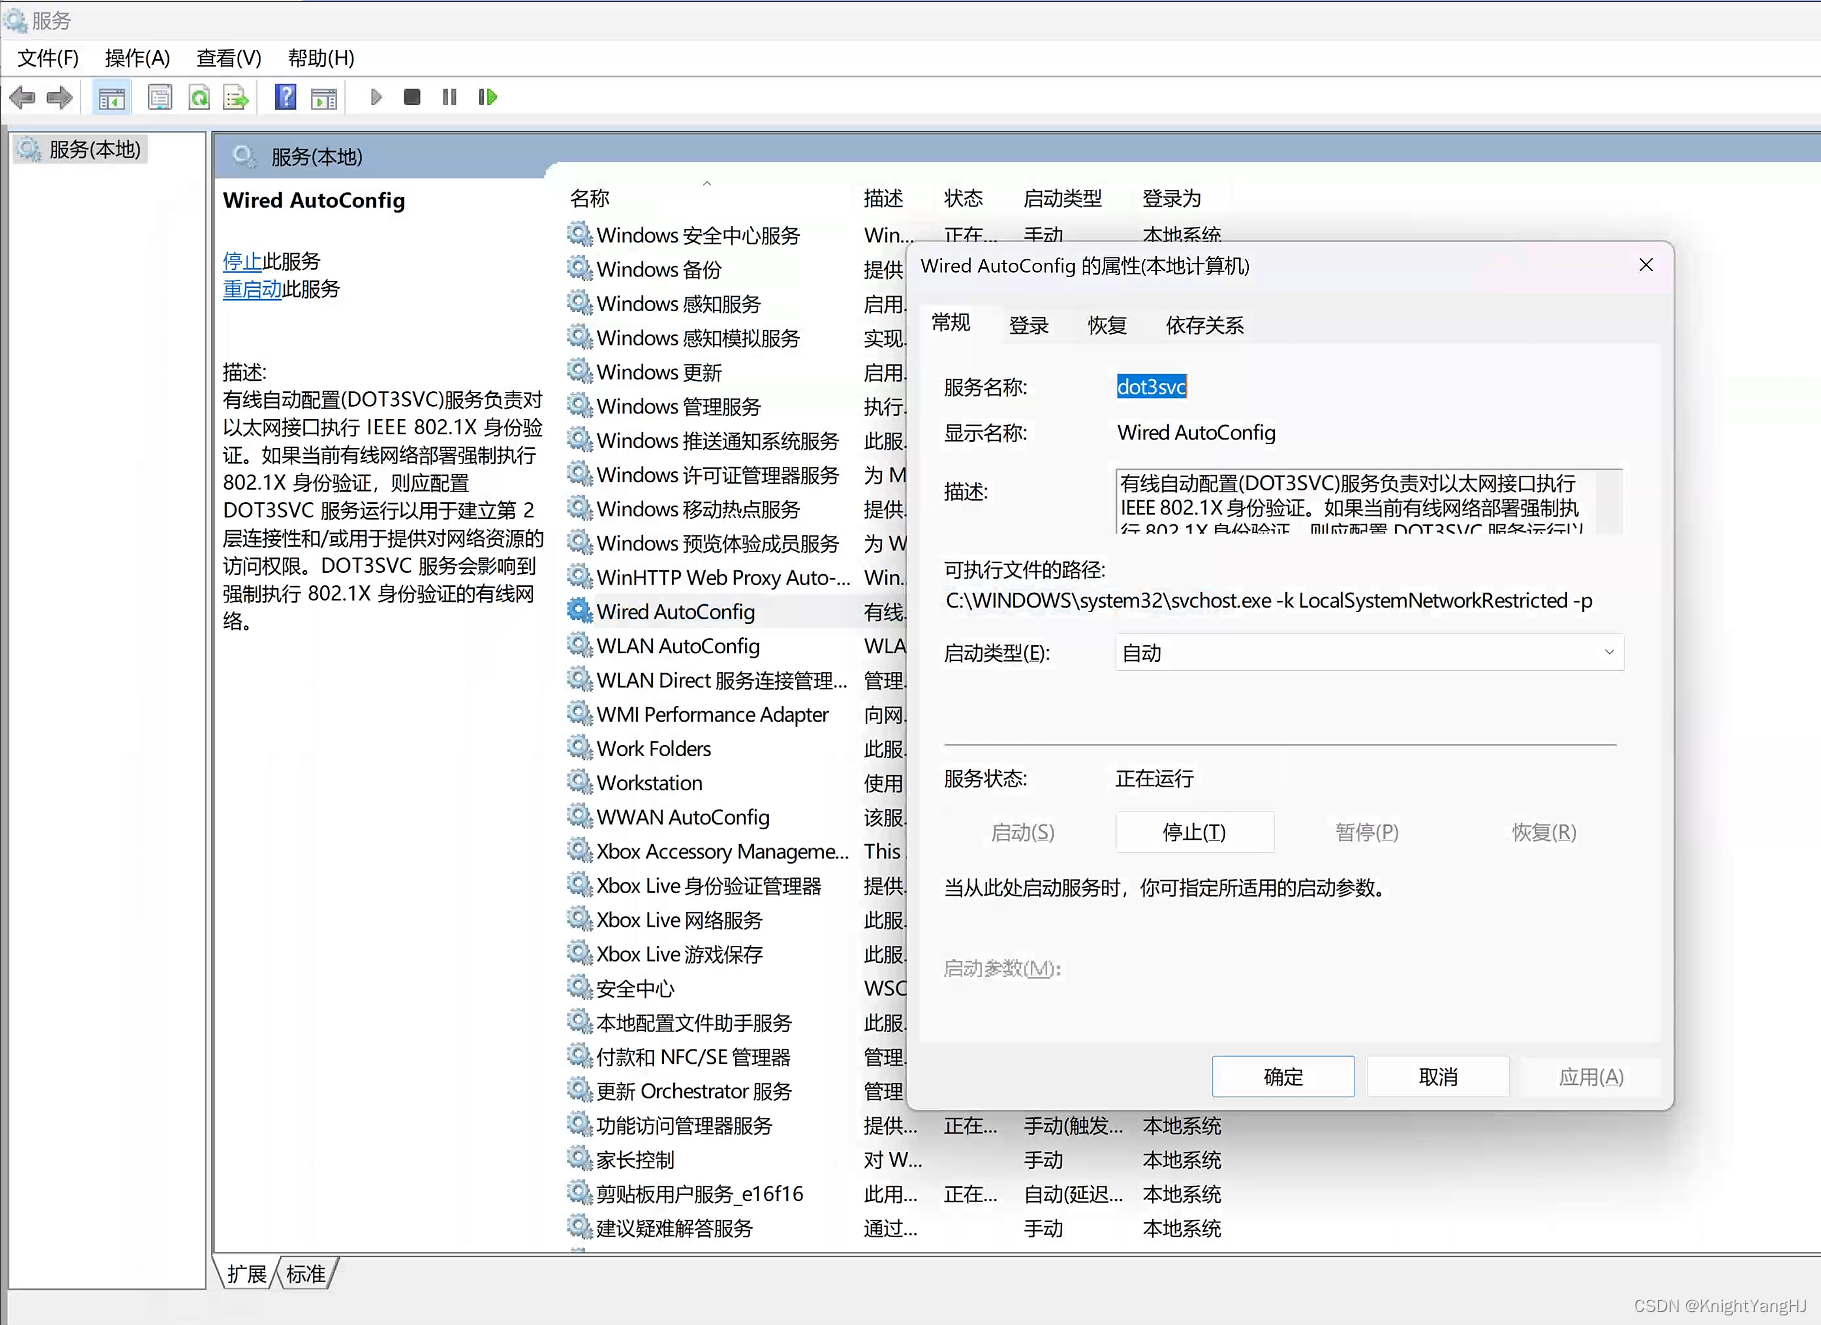Select the gear icon beside 建议疑难解答服务
This screenshot has width=1821, height=1325.
click(x=580, y=1226)
